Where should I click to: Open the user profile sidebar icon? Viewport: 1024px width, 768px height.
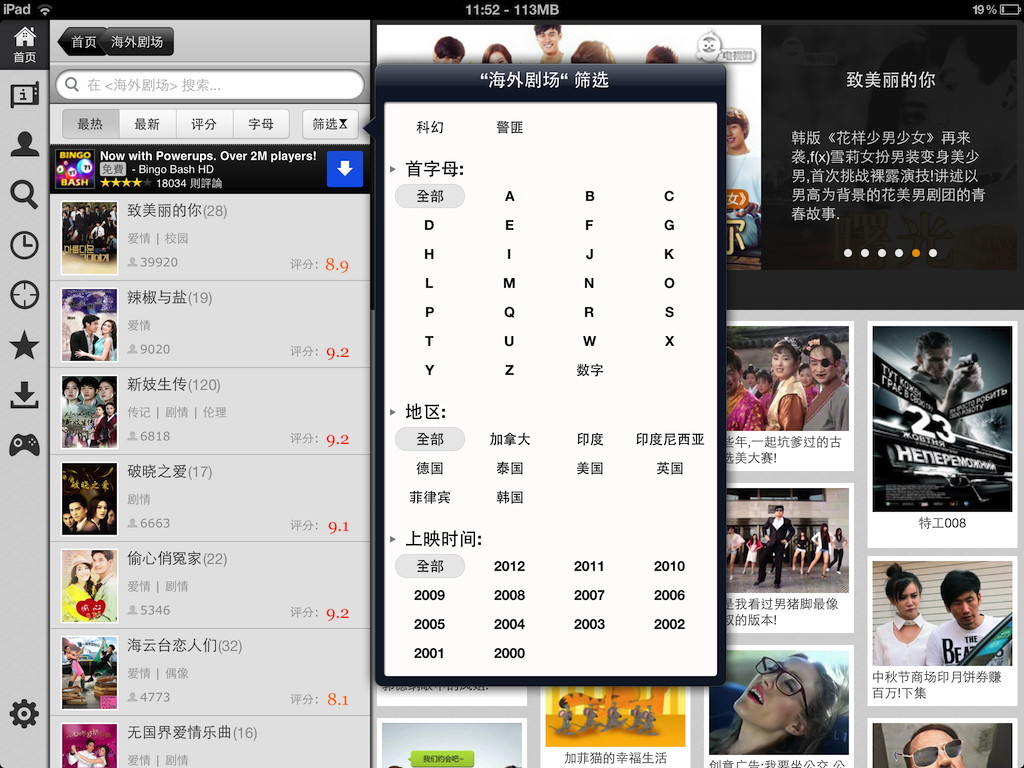[x=24, y=144]
